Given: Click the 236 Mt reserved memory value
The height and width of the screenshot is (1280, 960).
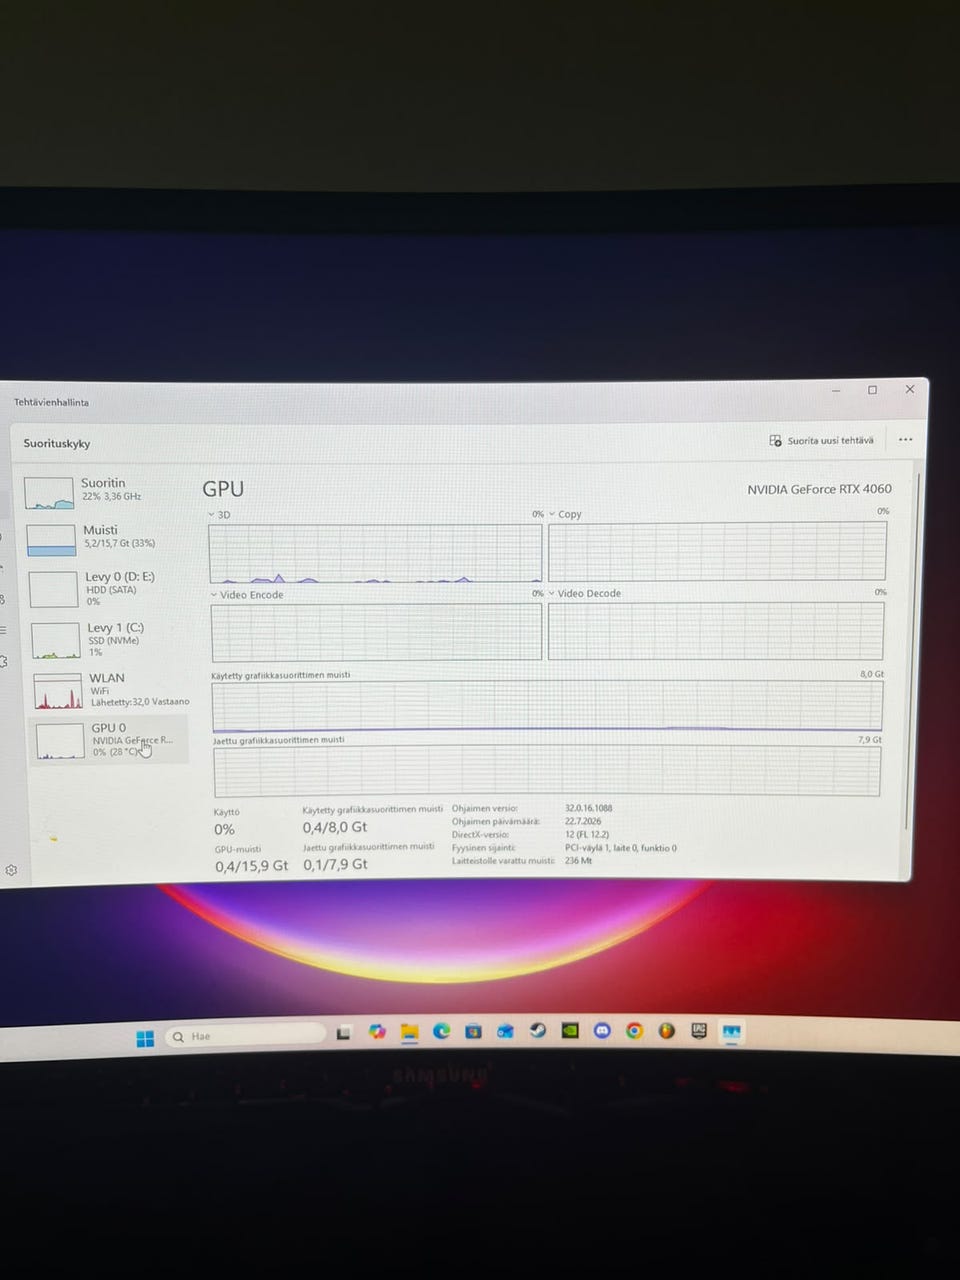Looking at the screenshot, I should [578, 860].
